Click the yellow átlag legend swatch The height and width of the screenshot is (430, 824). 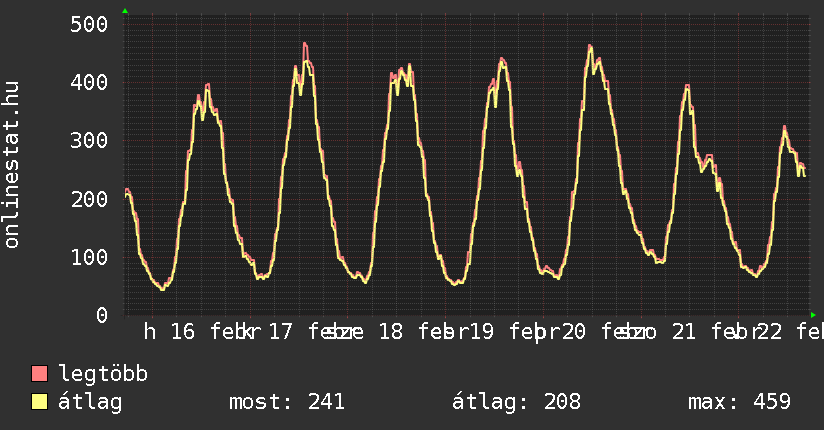point(40,402)
